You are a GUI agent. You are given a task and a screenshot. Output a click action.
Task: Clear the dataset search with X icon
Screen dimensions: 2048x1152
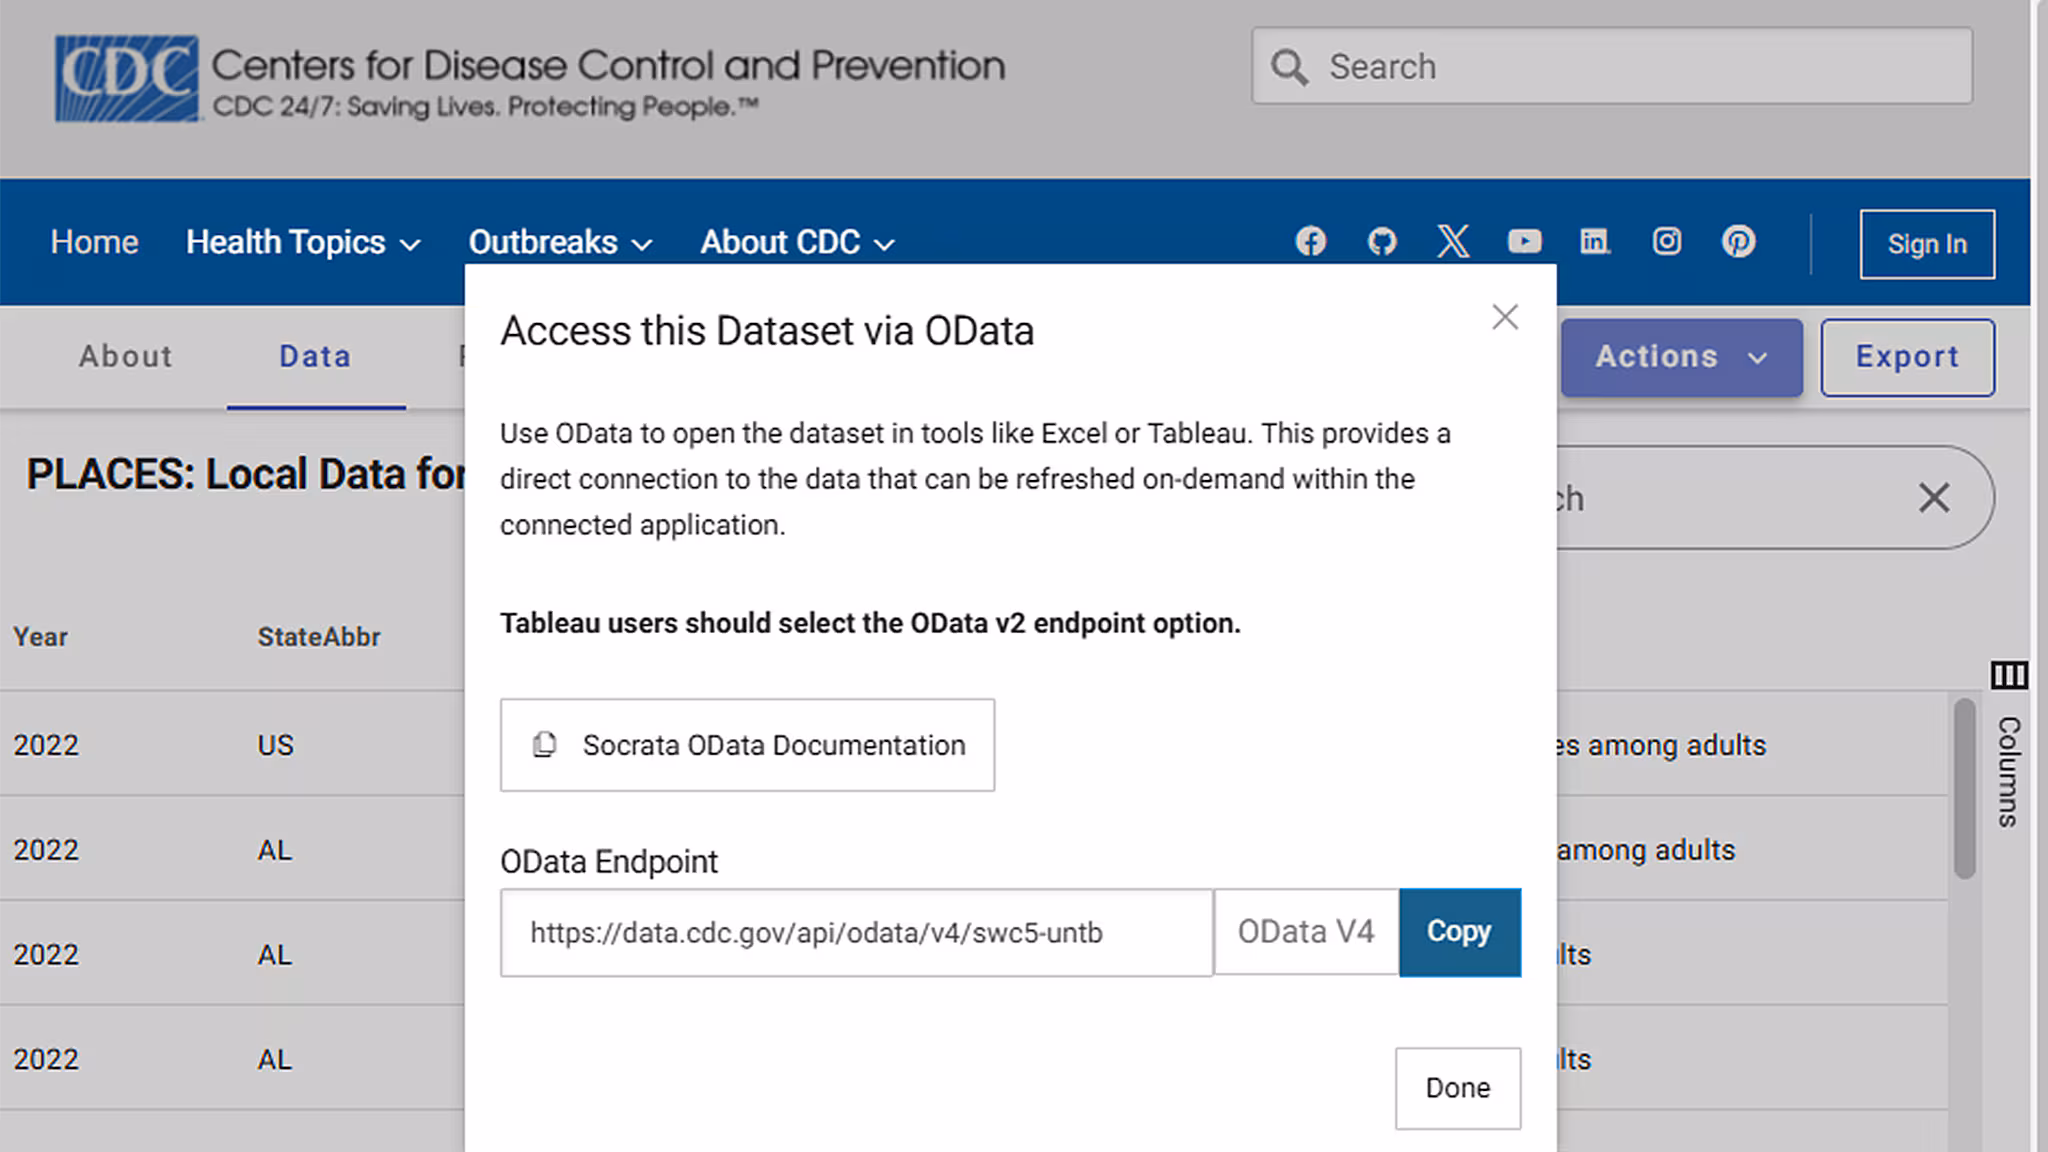[1934, 497]
